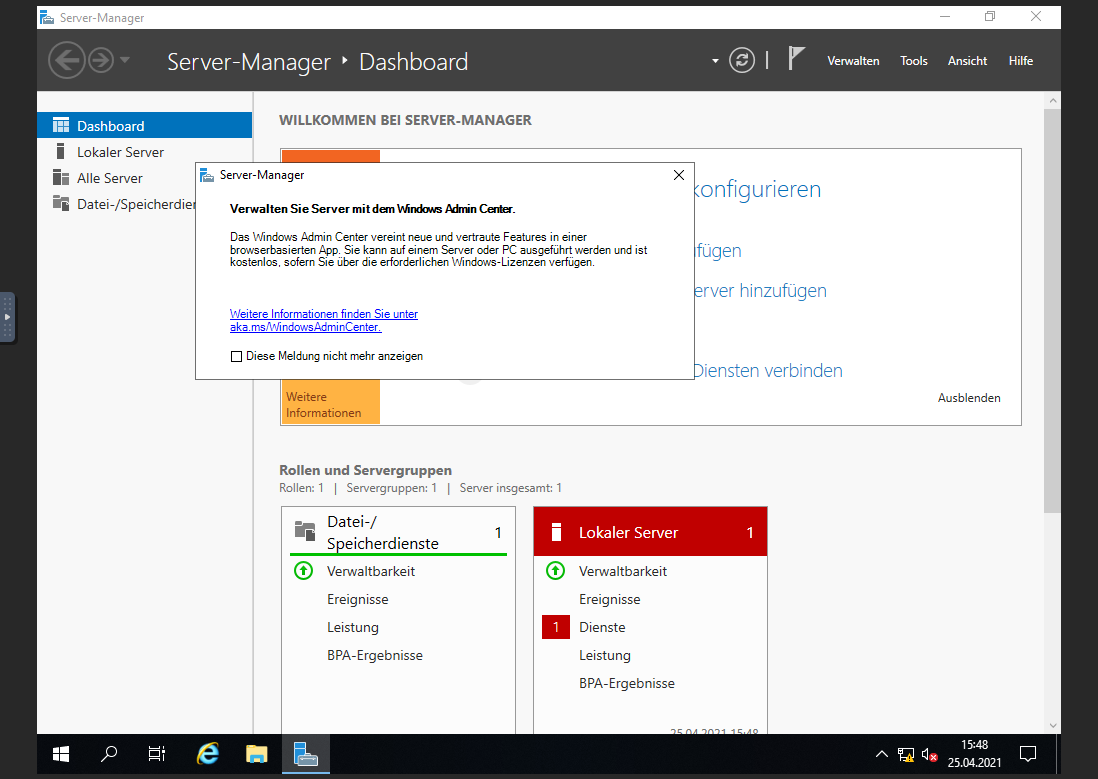Open the Verwalten menu
Viewport: 1098px width, 779px height.
[853, 61]
